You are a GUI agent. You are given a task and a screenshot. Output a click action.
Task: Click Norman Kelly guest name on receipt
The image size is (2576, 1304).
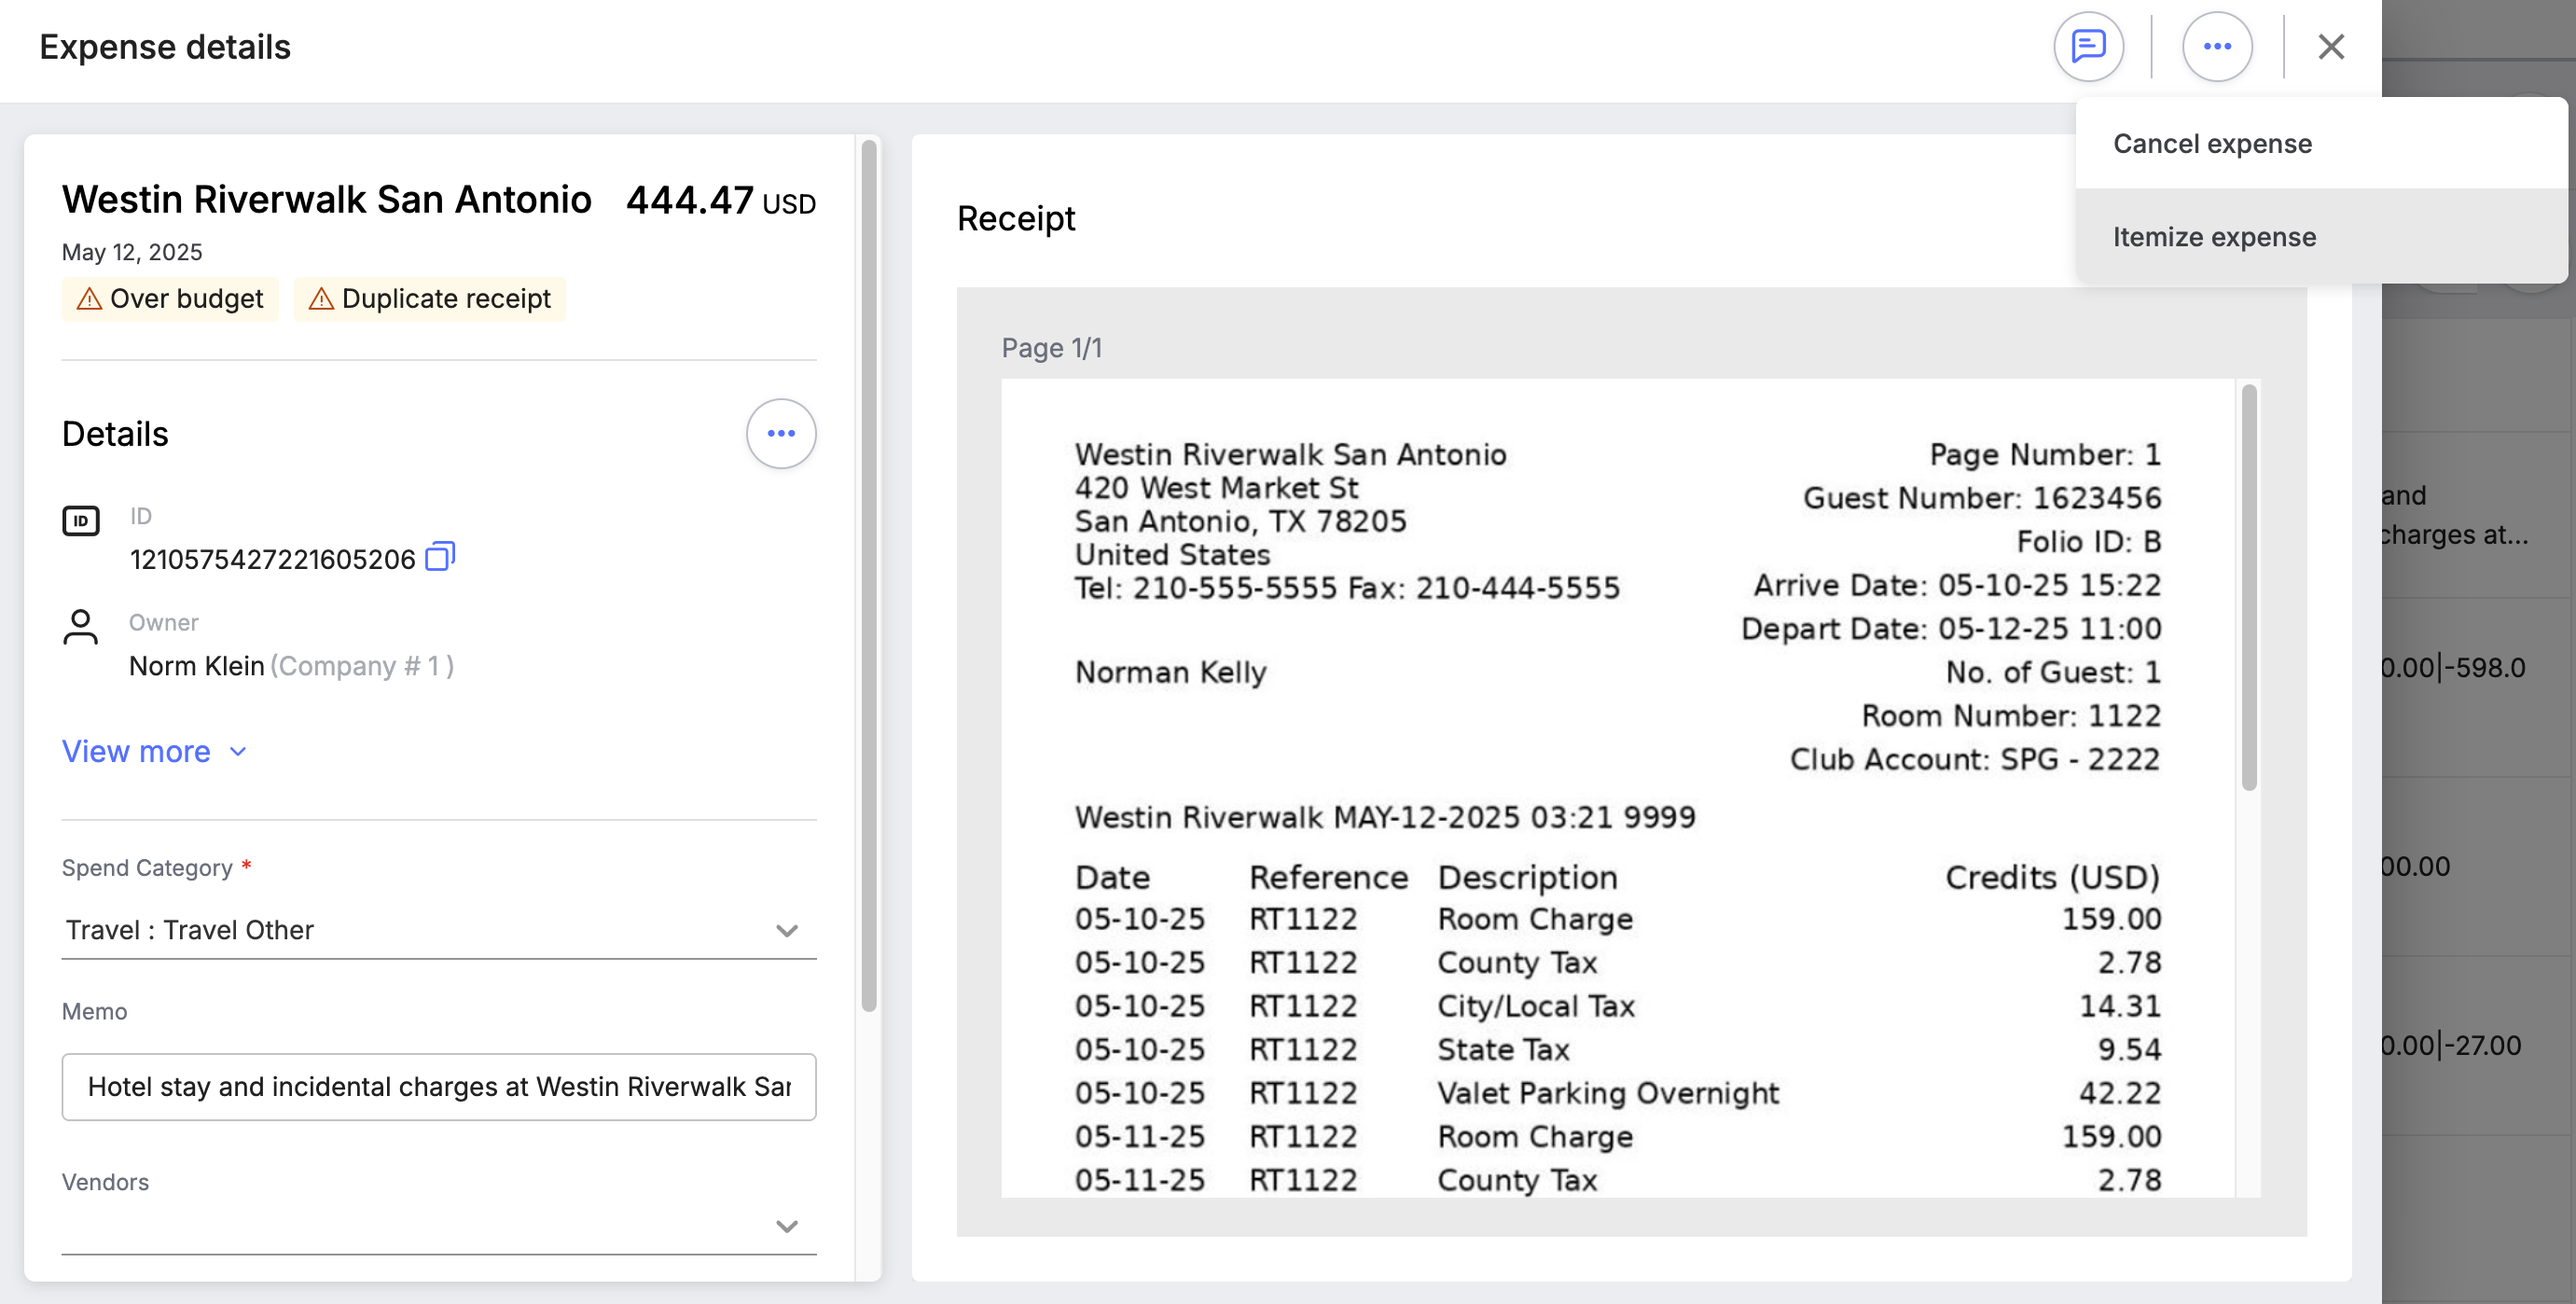[x=1171, y=673]
